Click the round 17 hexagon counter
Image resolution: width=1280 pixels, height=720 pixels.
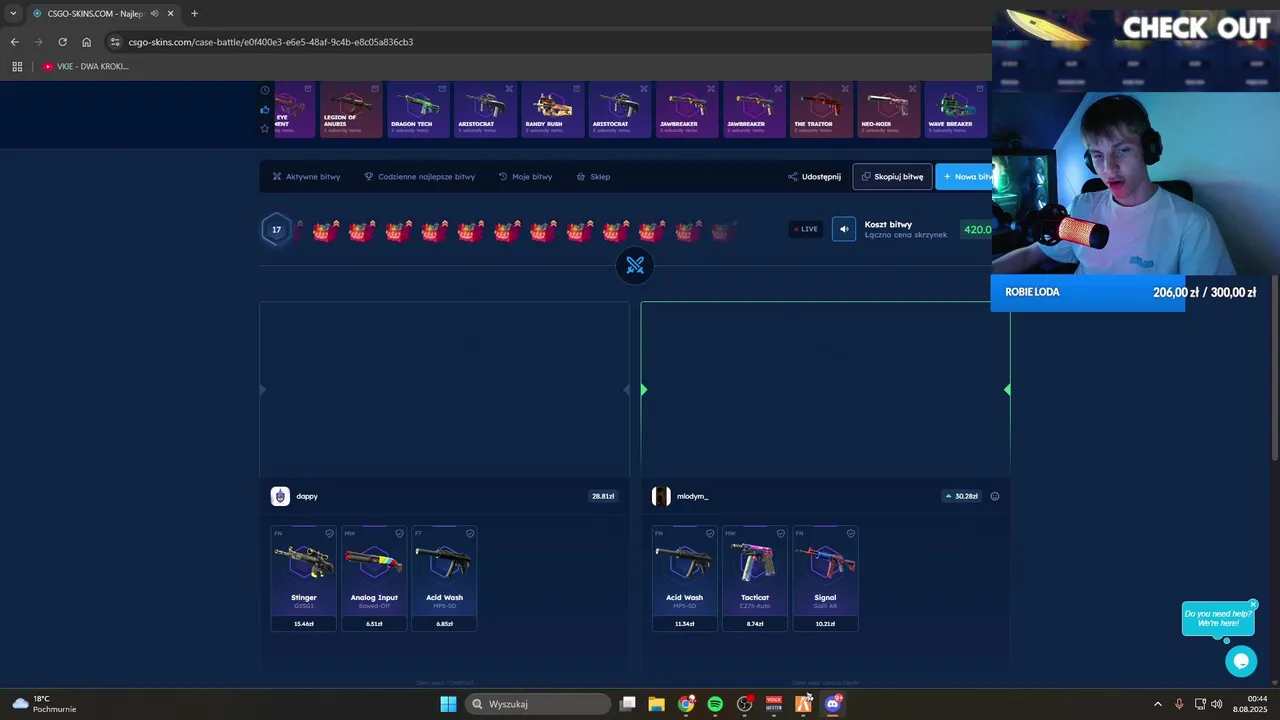(x=277, y=229)
